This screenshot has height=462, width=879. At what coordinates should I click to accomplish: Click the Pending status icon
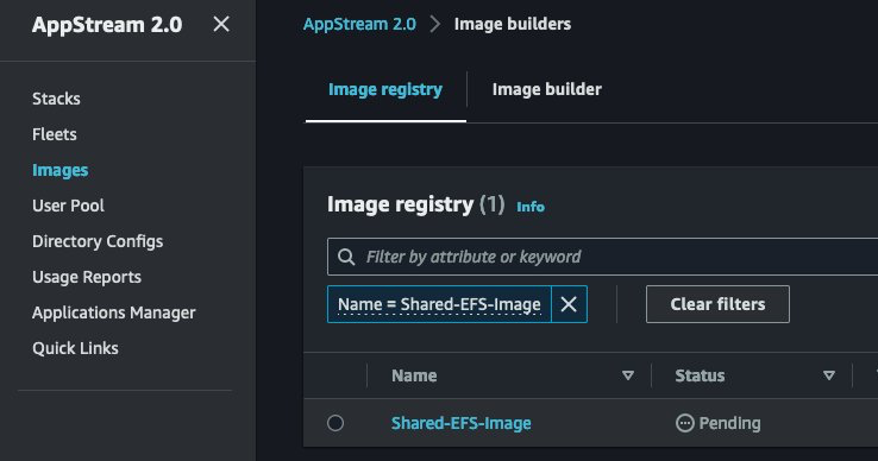point(684,423)
